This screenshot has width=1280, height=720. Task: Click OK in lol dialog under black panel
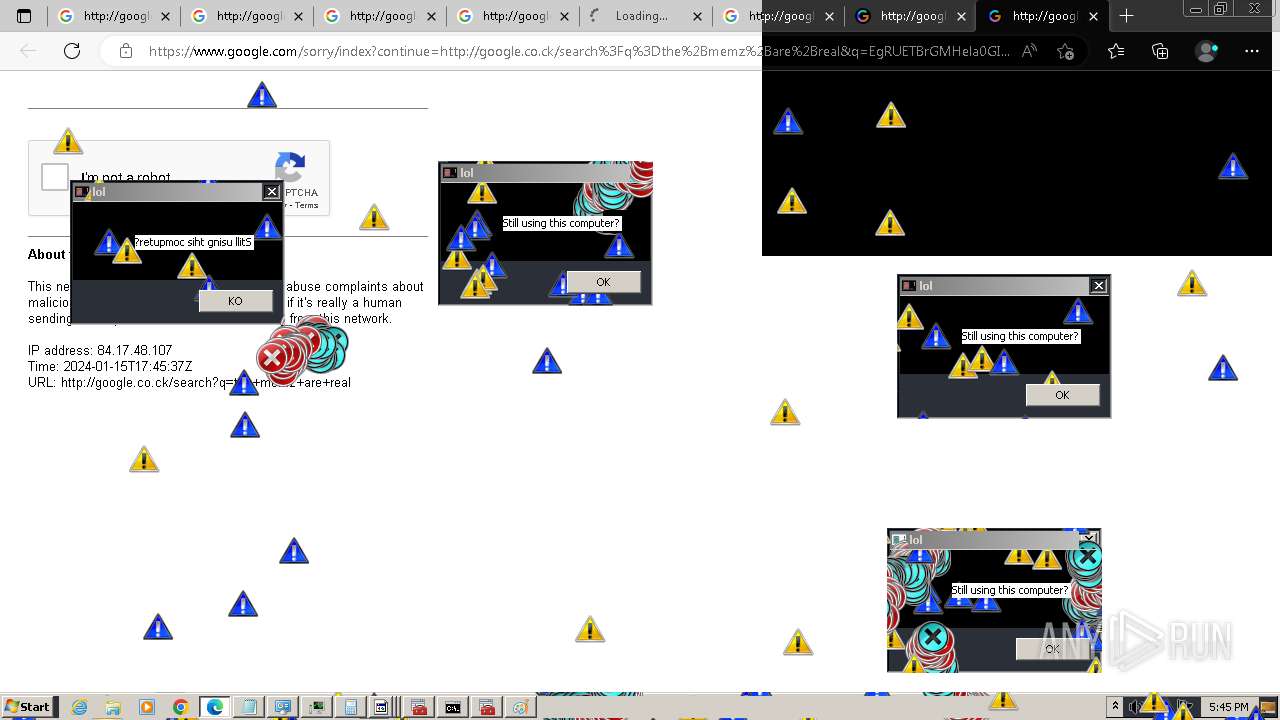coord(1062,395)
